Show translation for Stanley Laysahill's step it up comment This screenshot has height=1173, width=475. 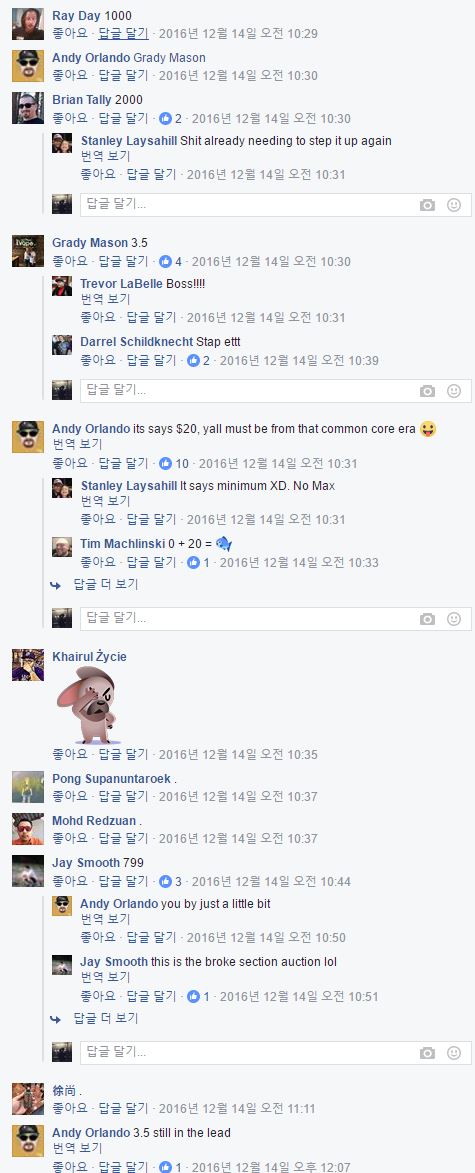tap(105, 156)
